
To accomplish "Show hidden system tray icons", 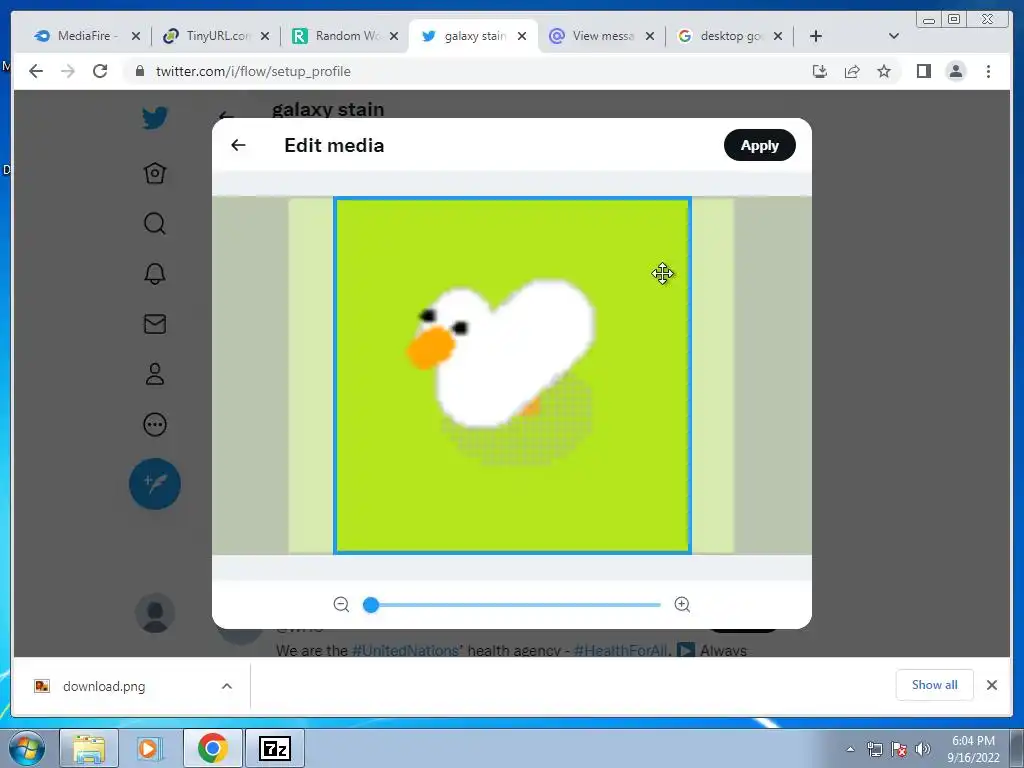I will 850,749.
